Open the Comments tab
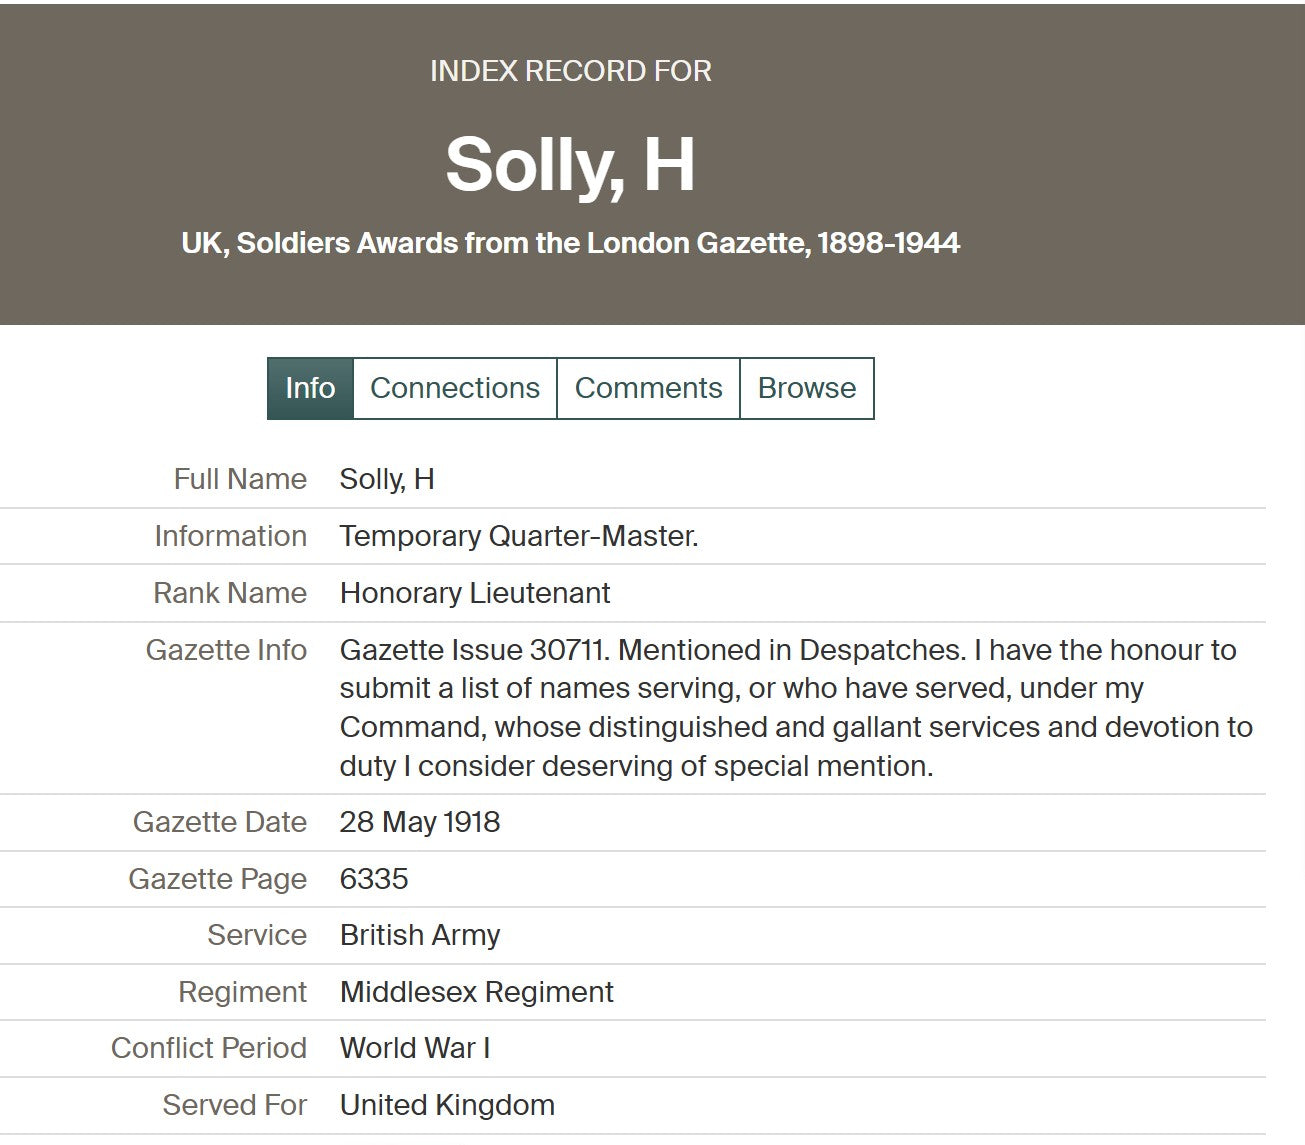The width and height of the screenshot is (1305, 1145). pyautogui.click(x=648, y=388)
